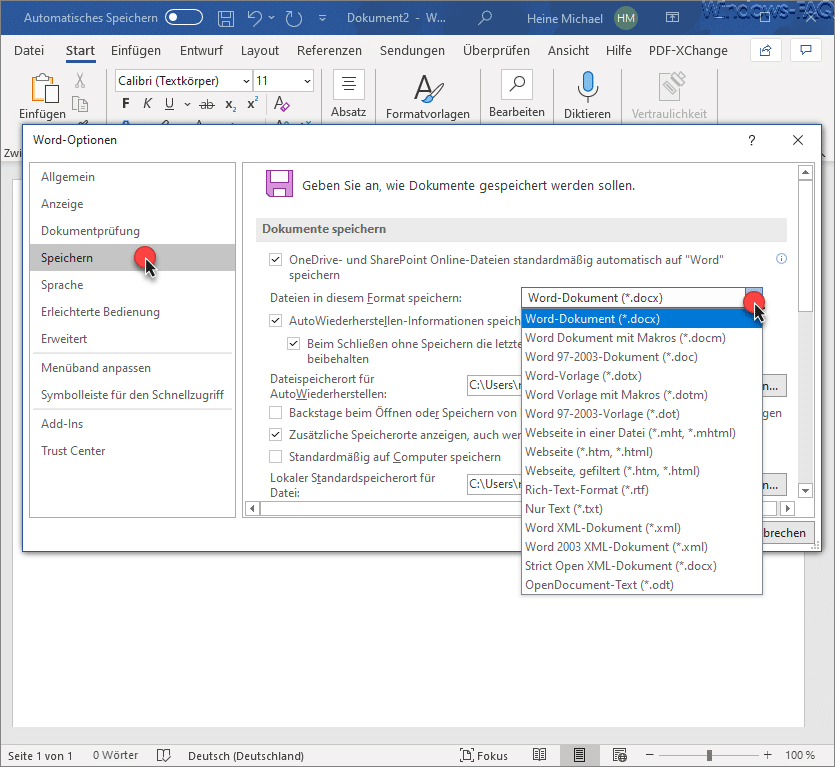Image resolution: width=835 pixels, height=767 pixels.
Task: Open the Bearbeiten search group
Action: coord(517,95)
